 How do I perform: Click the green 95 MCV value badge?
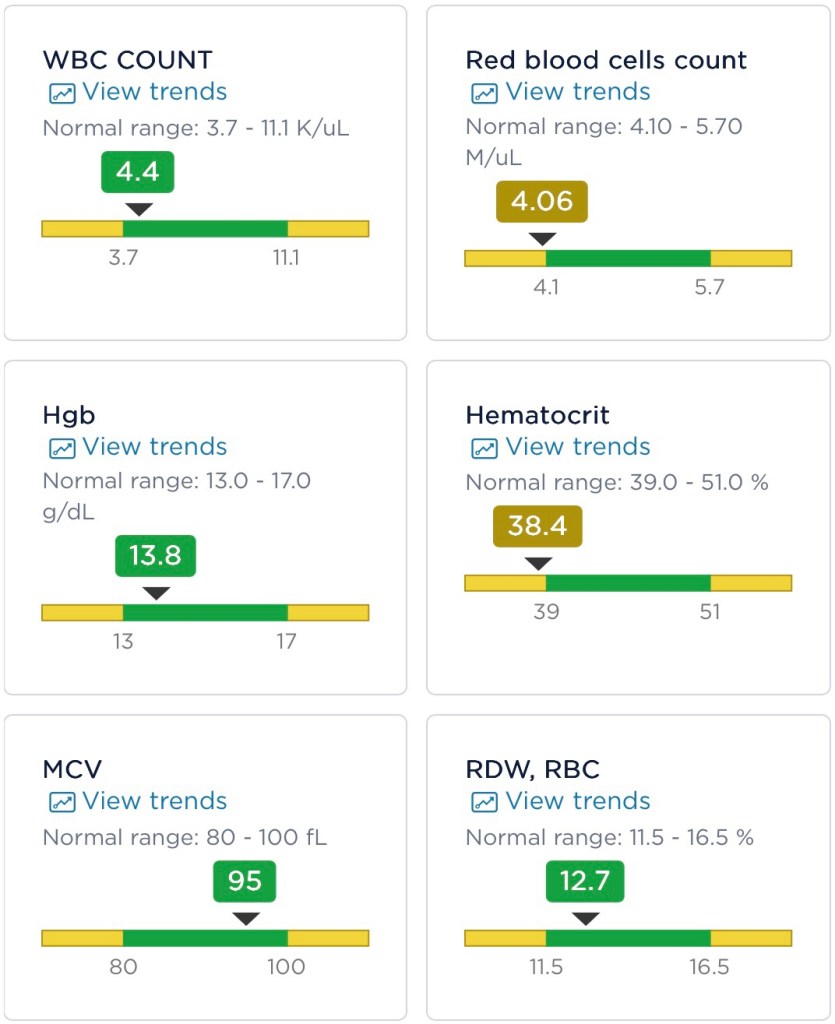coord(244,881)
